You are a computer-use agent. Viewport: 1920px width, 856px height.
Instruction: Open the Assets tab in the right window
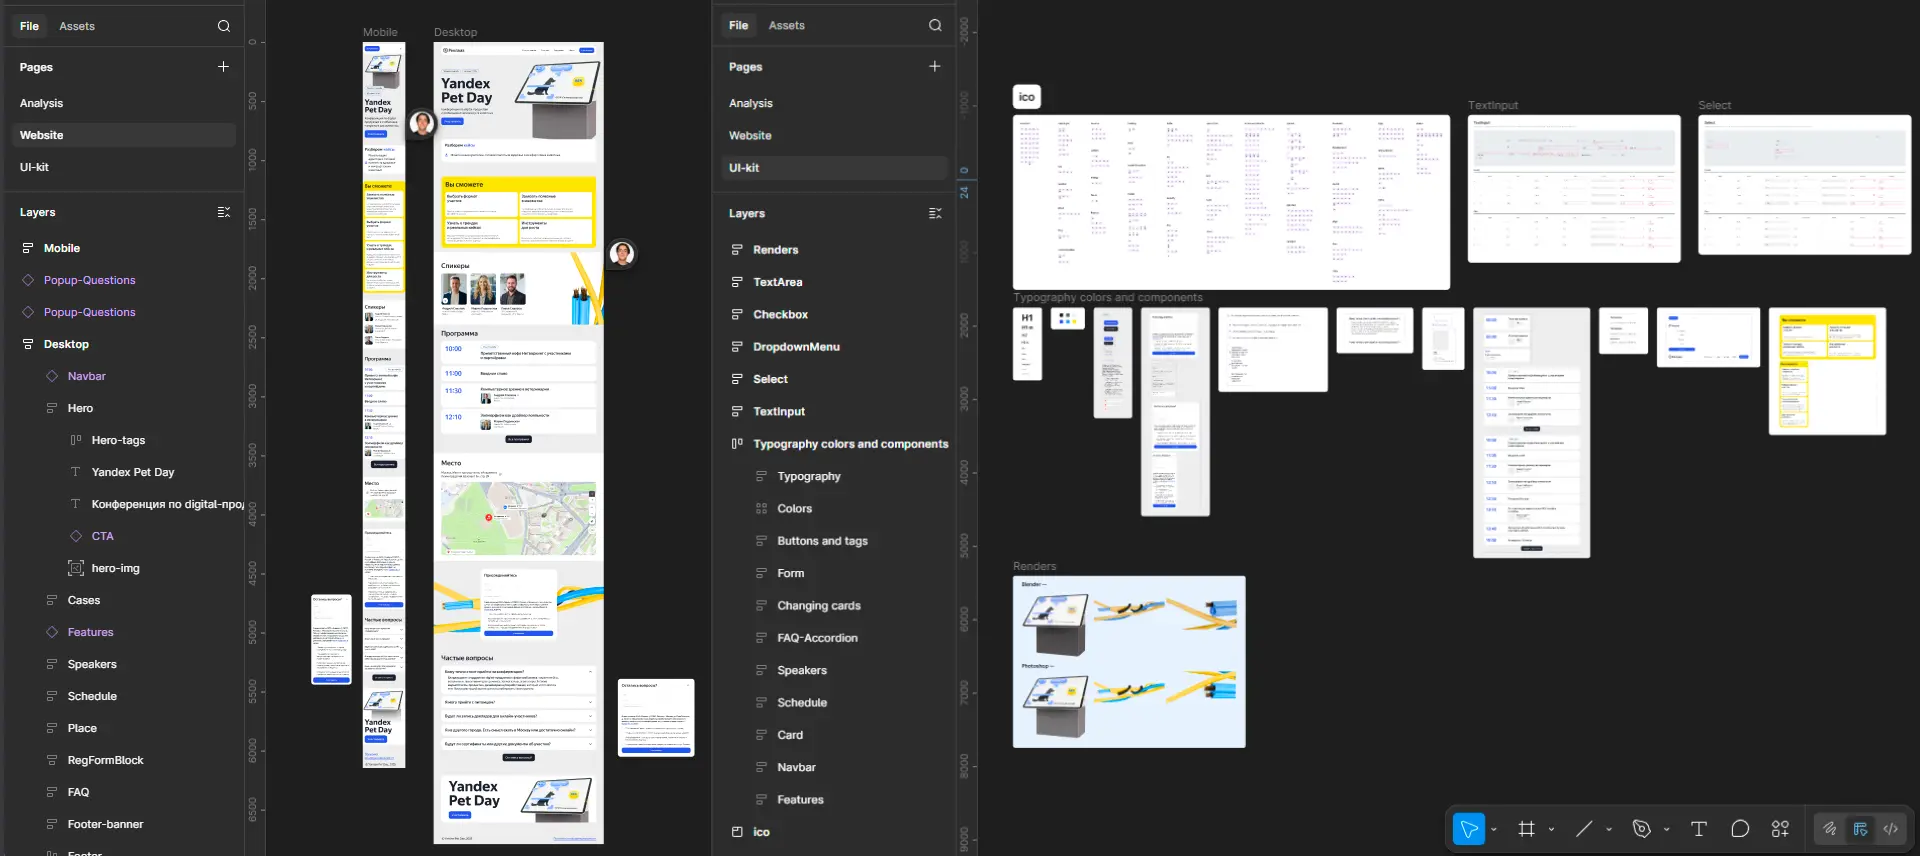(787, 25)
